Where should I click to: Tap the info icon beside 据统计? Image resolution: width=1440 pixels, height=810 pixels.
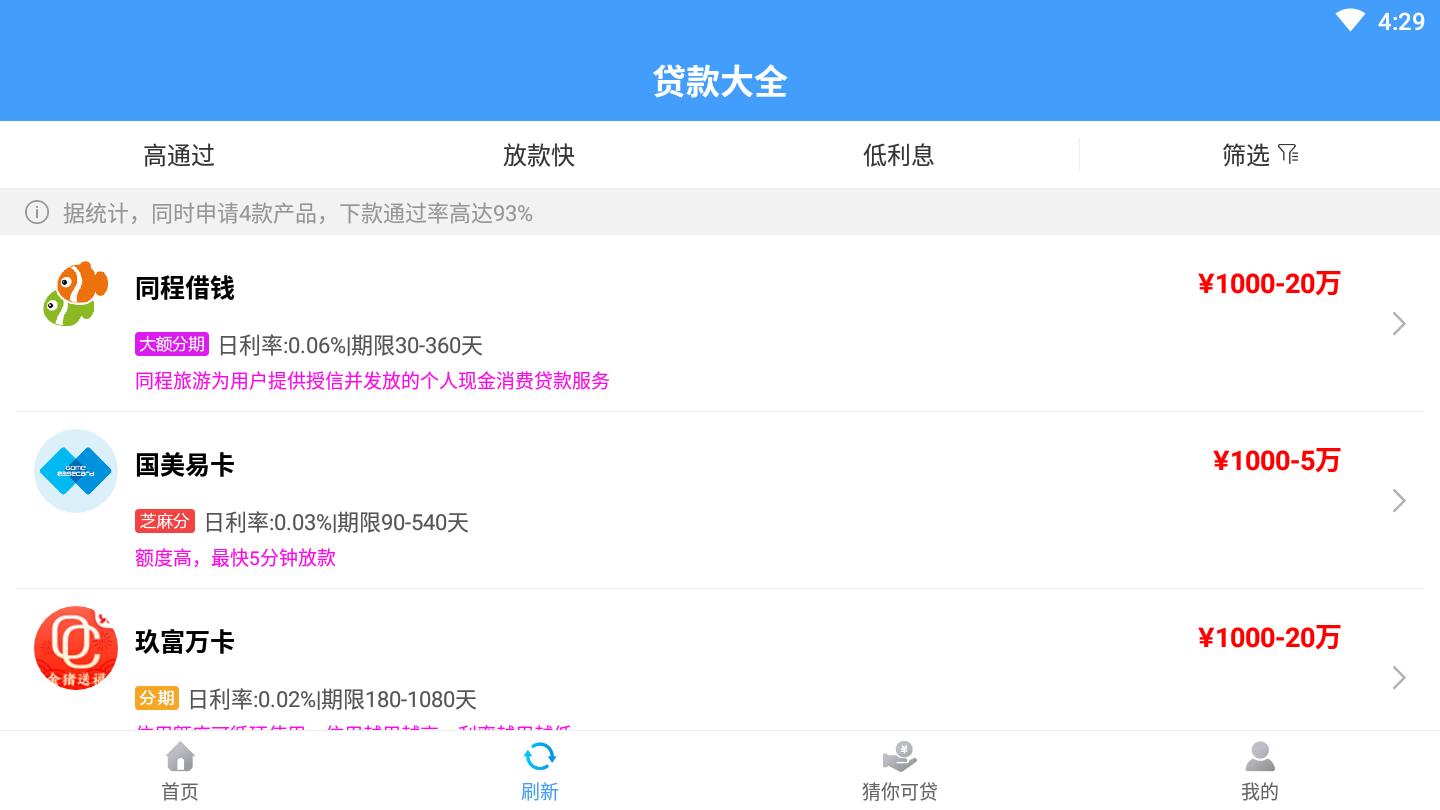click(x=37, y=212)
